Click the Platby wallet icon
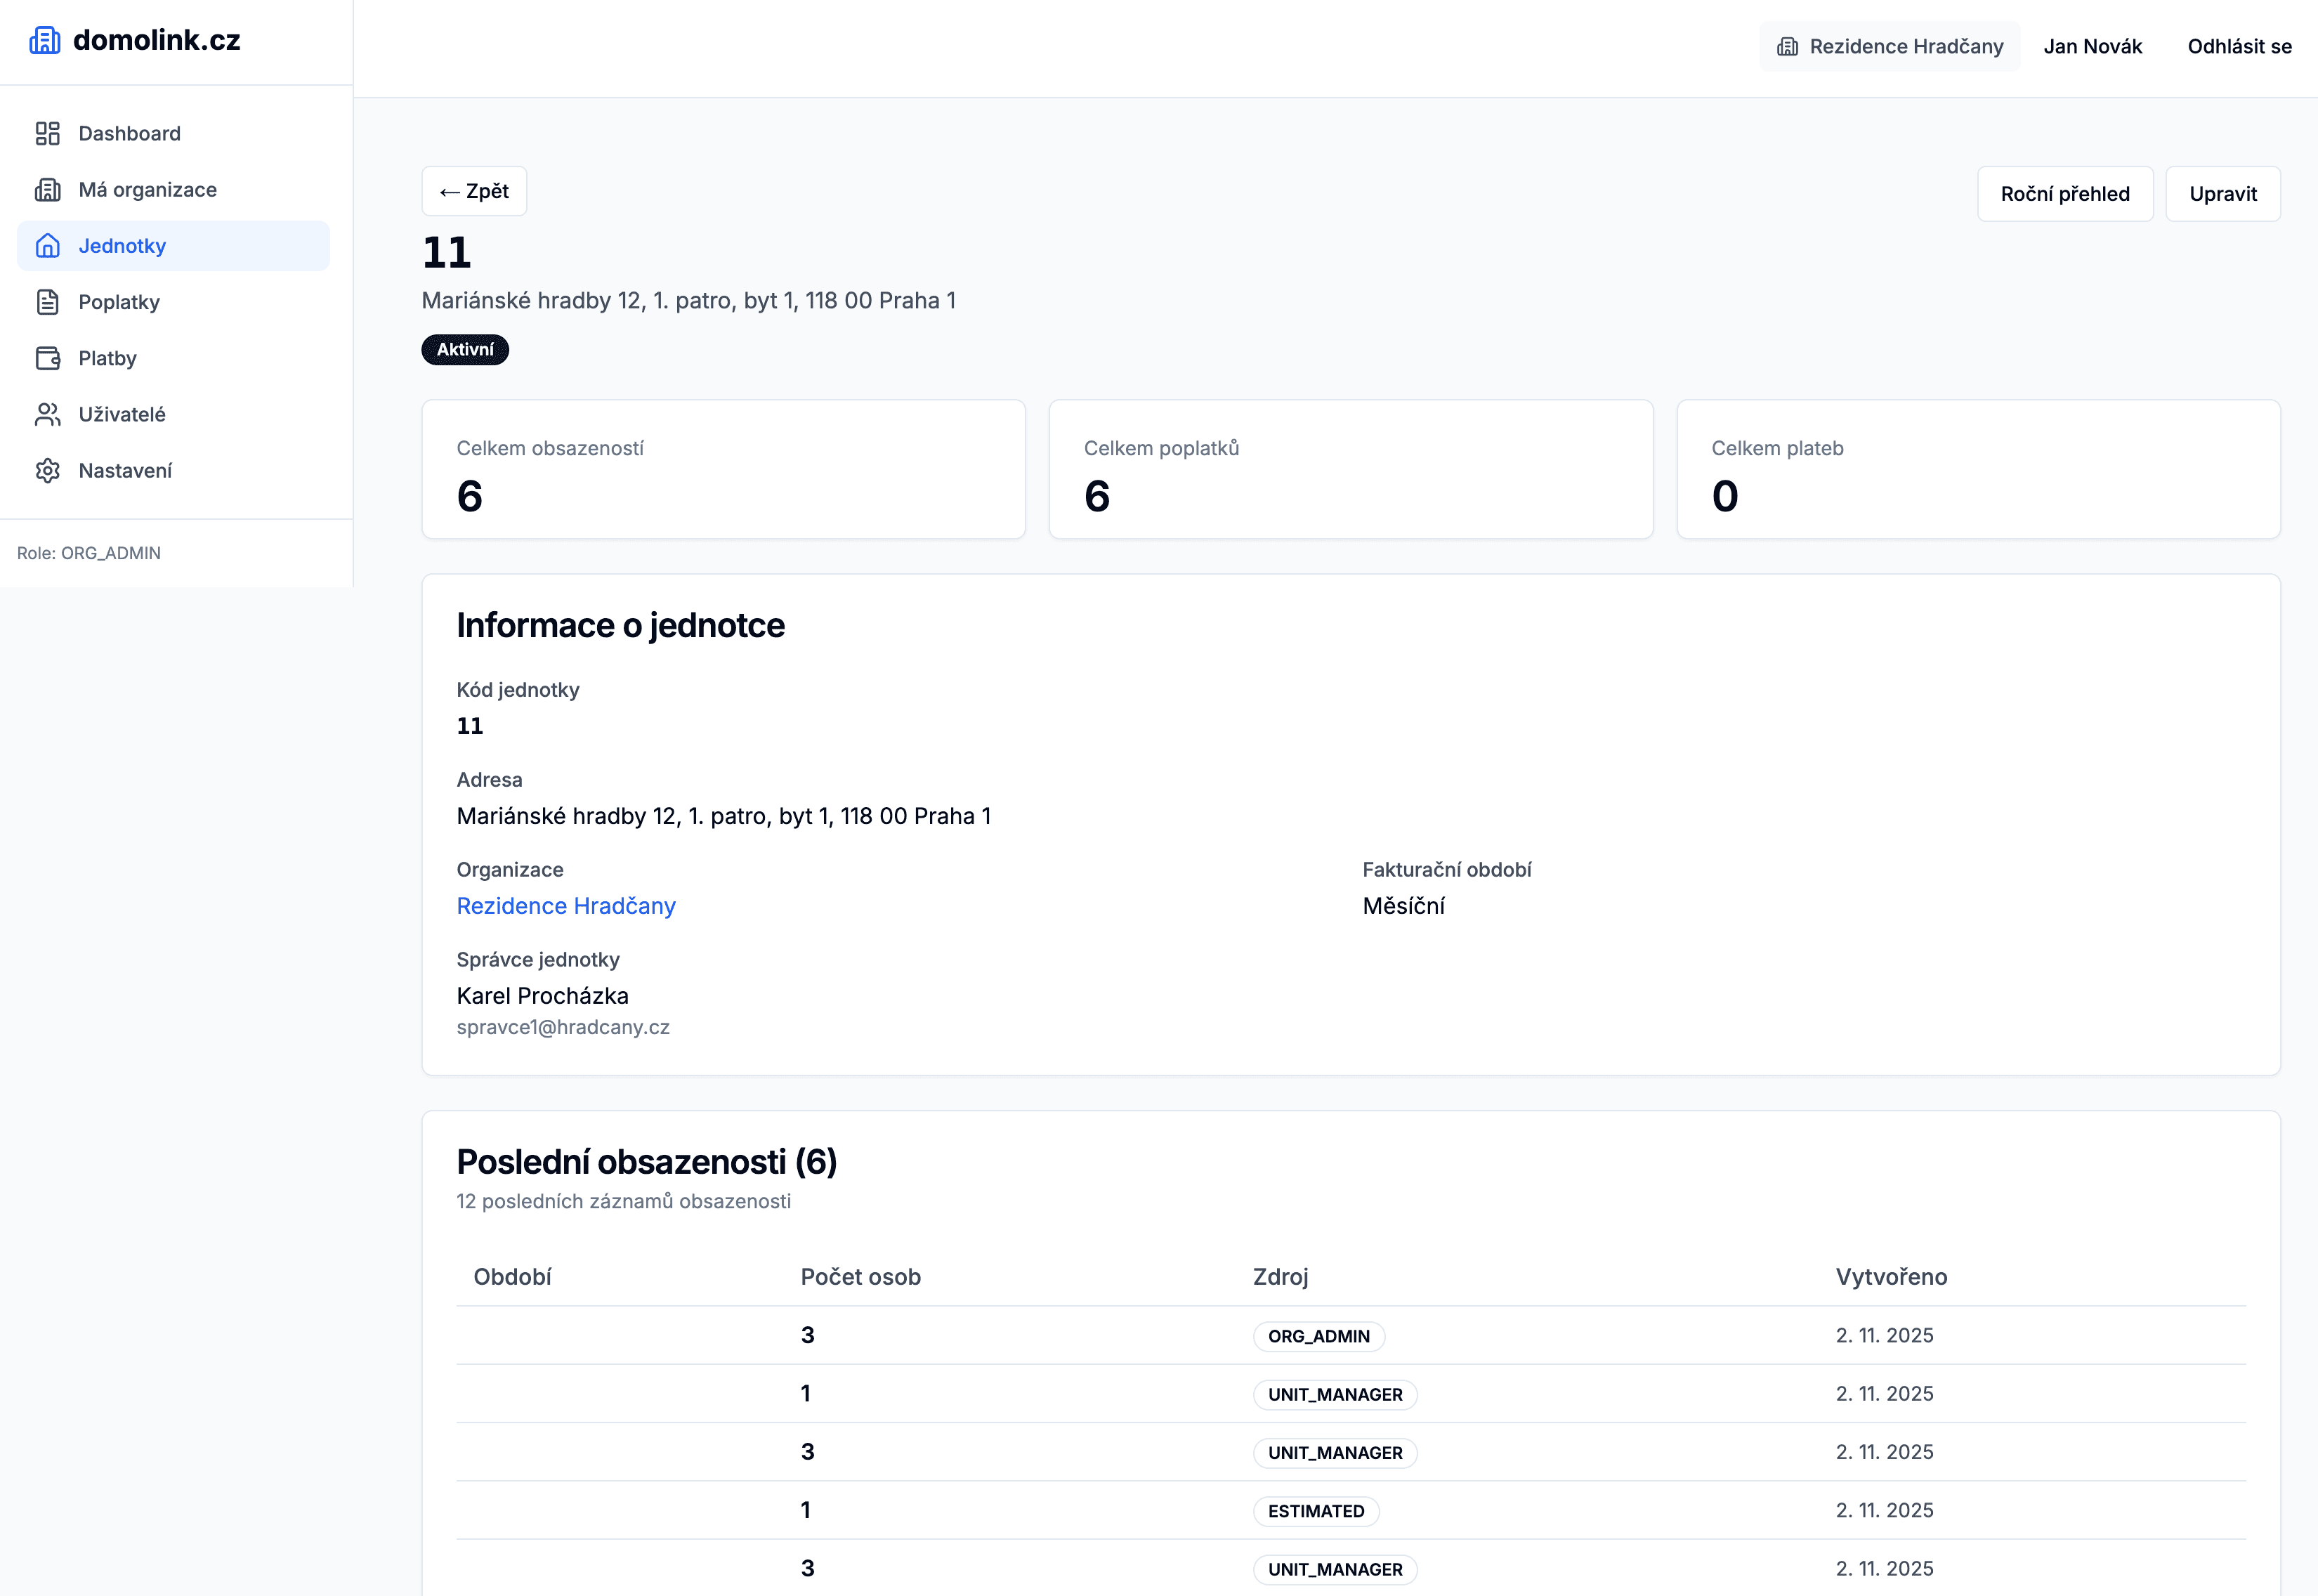Viewport: 2318px width, 1596px height. click(47, 357)
